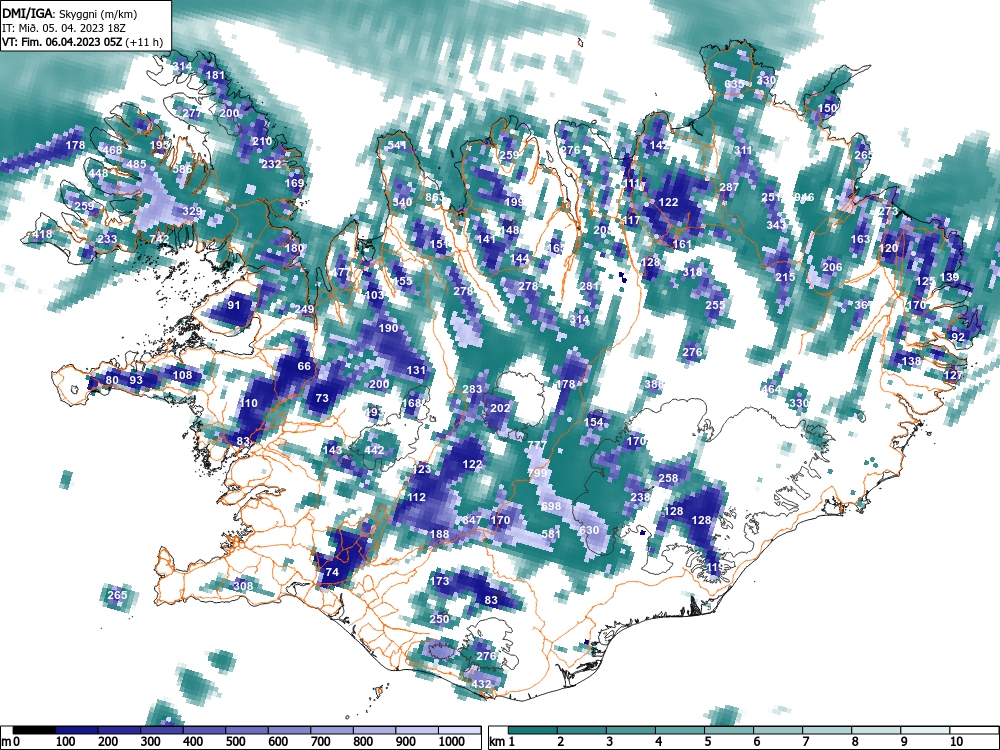This screenshot has width=1000, height=750.
Task: Click the map value 131
Action: pyautogui.click(x=416, y=370)
